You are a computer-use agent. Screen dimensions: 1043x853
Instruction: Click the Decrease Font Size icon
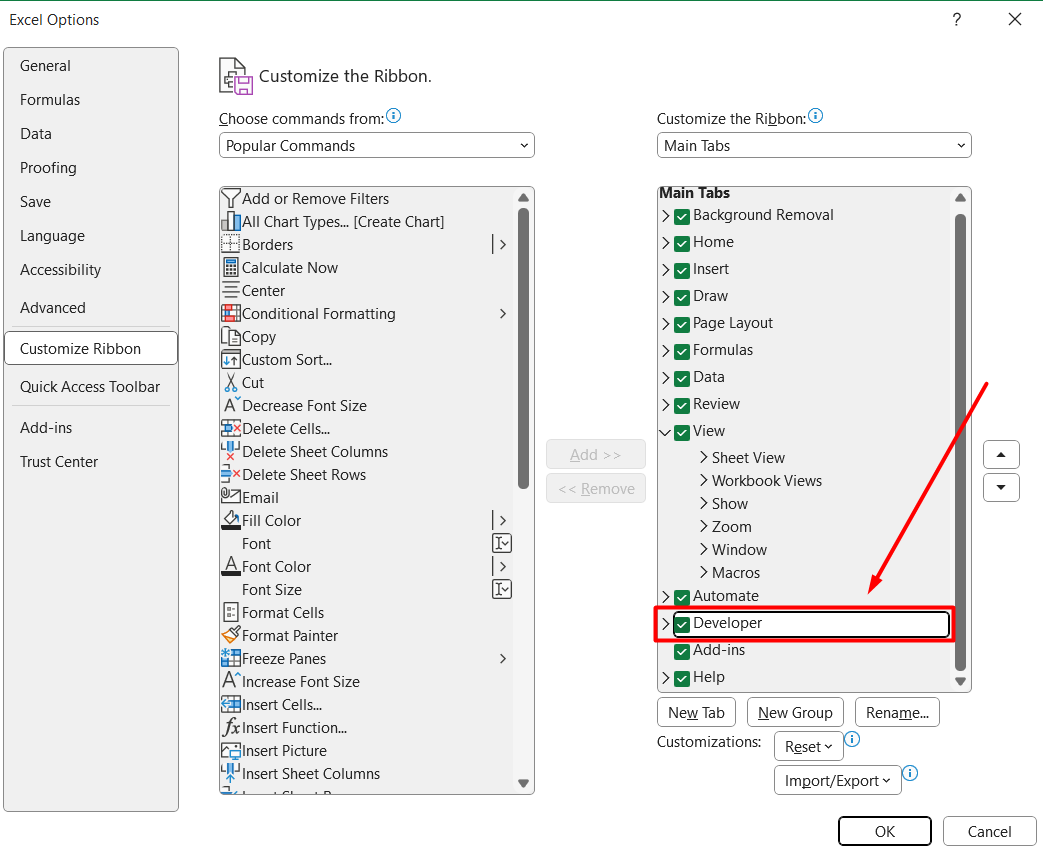(231, 405)
